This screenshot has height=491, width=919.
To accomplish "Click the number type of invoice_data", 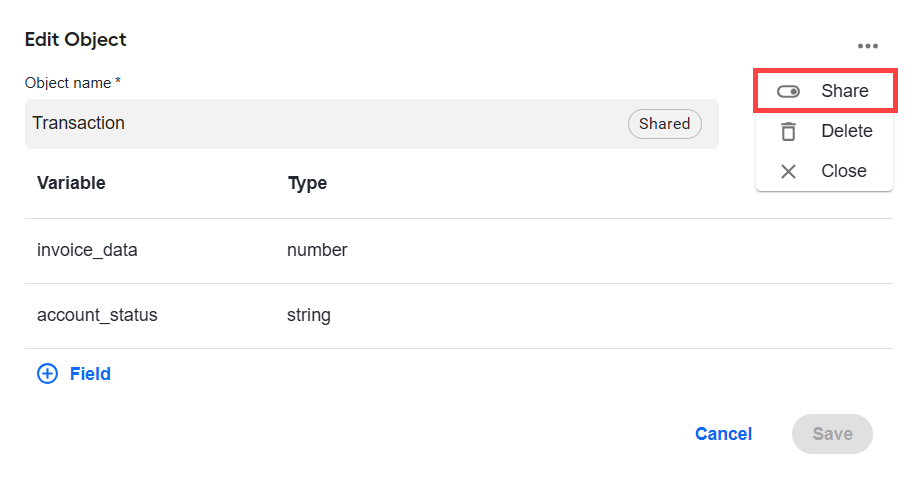I will click(x=317, y=250).
